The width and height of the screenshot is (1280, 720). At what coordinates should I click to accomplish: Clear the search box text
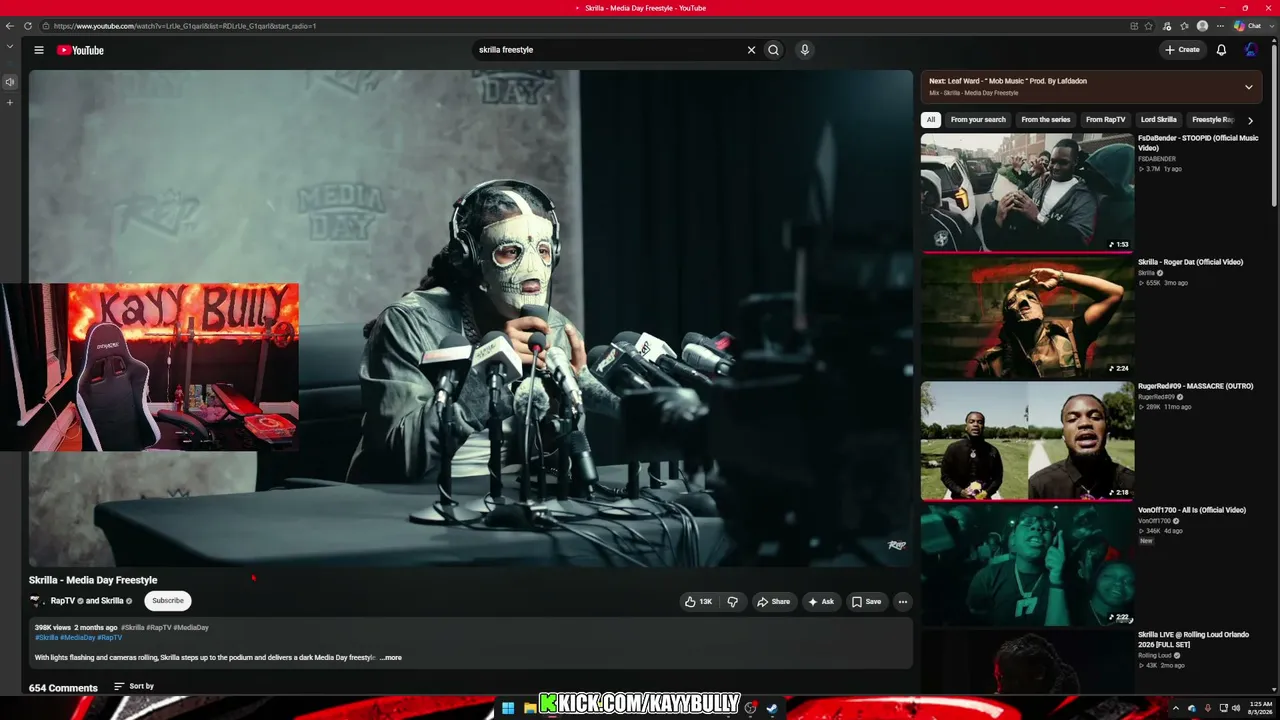tap(751, 50)
